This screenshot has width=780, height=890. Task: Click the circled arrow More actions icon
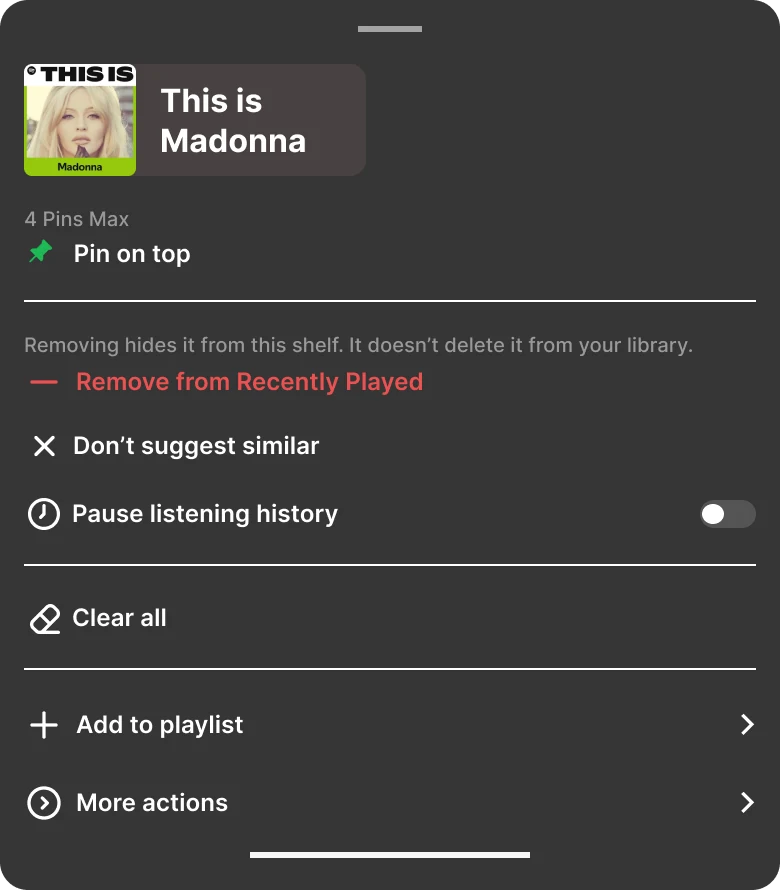44,803
